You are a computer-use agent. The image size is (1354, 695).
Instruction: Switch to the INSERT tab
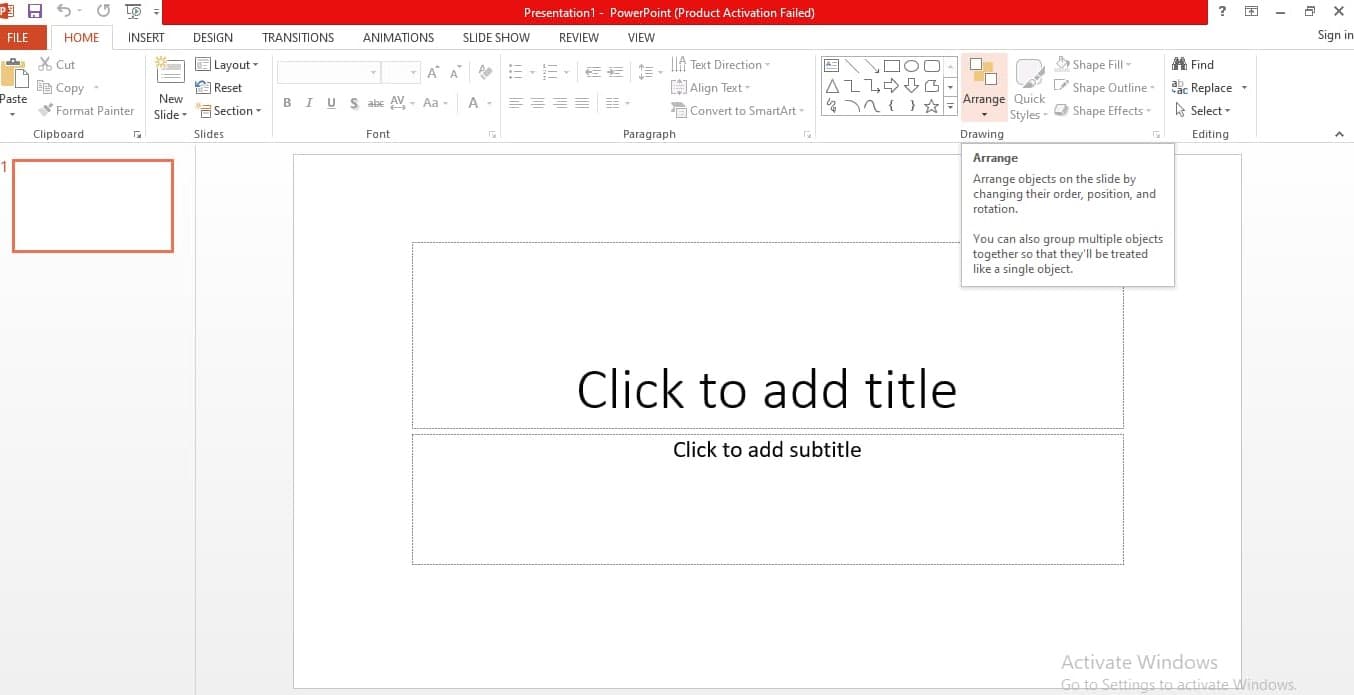click(146, 38)
